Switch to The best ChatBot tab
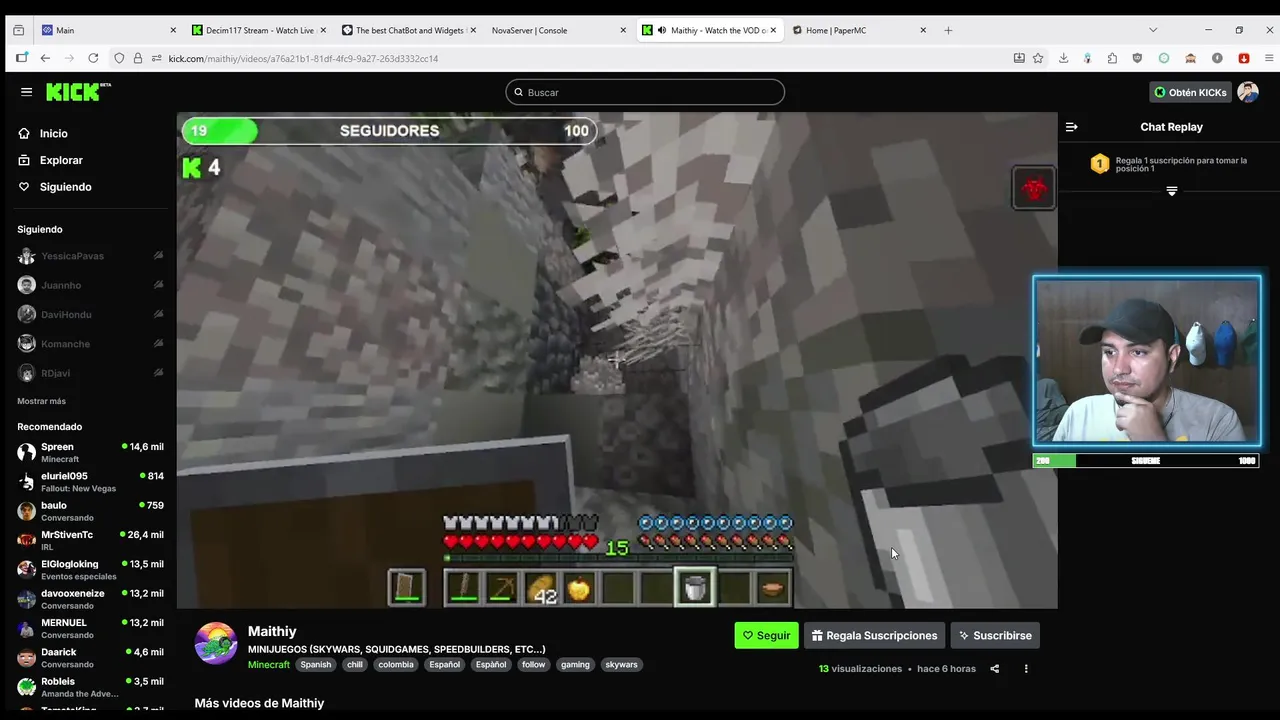This screenshot has height=720, width=1280. (x=408, y=30)
